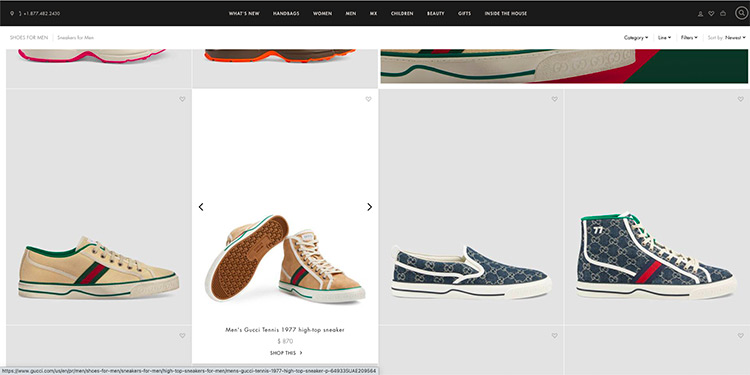Expand the Category filter dropdown

636,37
